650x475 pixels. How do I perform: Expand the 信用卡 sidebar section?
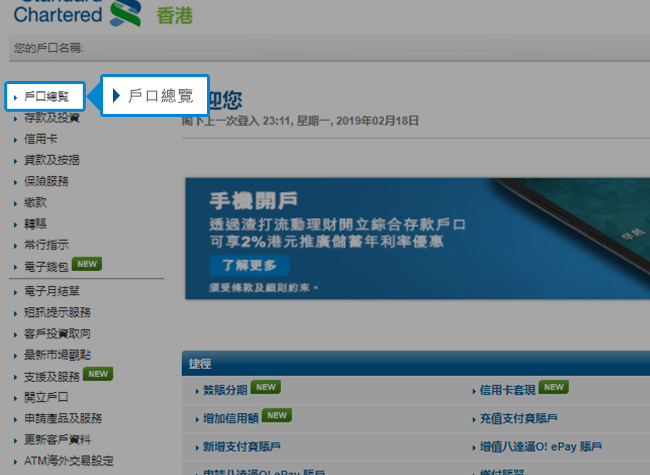pyautogui.click(x=40, y=139)
